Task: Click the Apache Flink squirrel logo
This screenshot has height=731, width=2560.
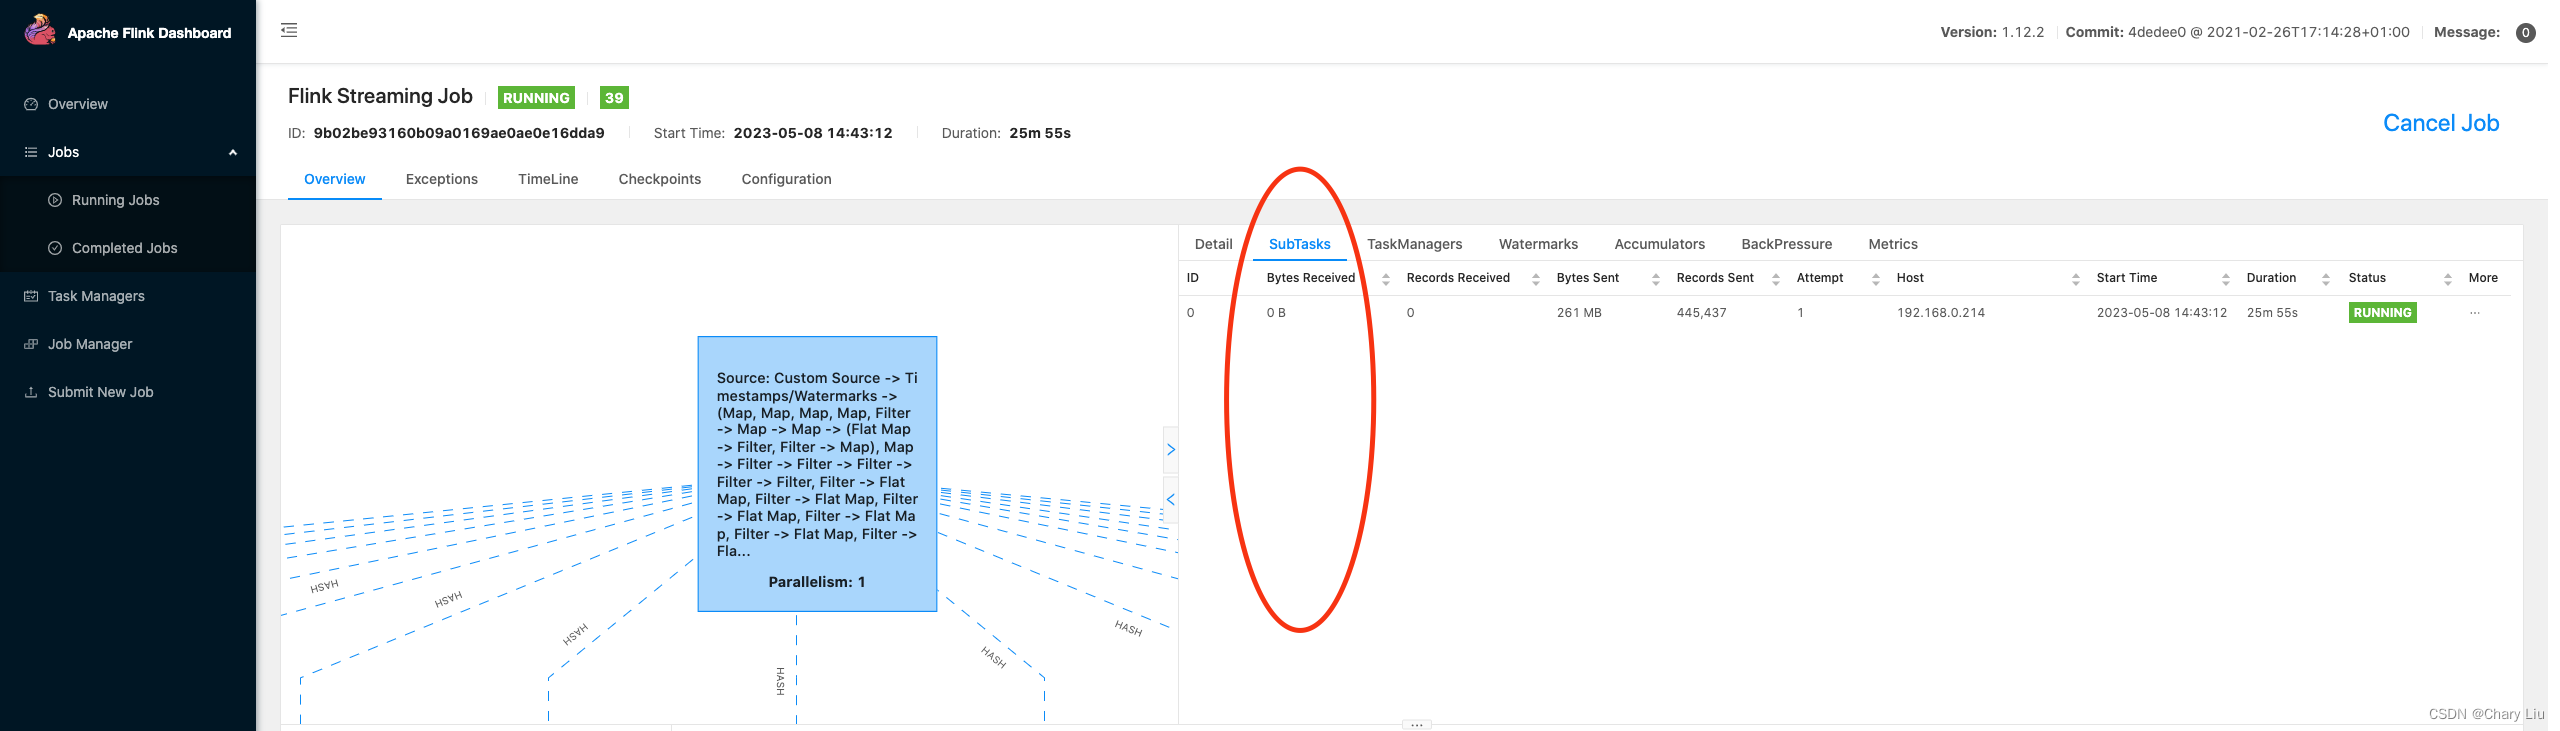Action: click(40, 30)
